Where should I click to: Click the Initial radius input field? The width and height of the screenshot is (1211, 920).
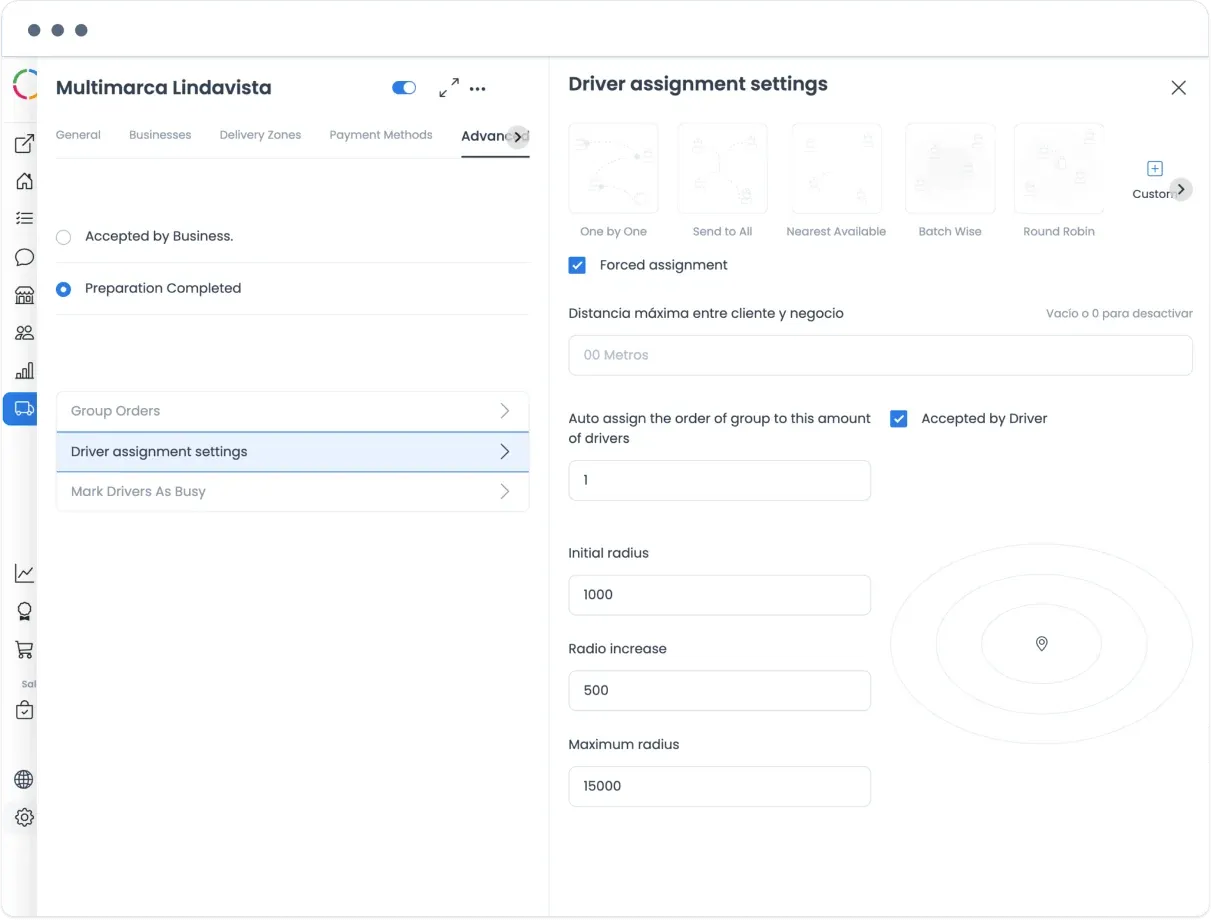[x=719, y=595]
